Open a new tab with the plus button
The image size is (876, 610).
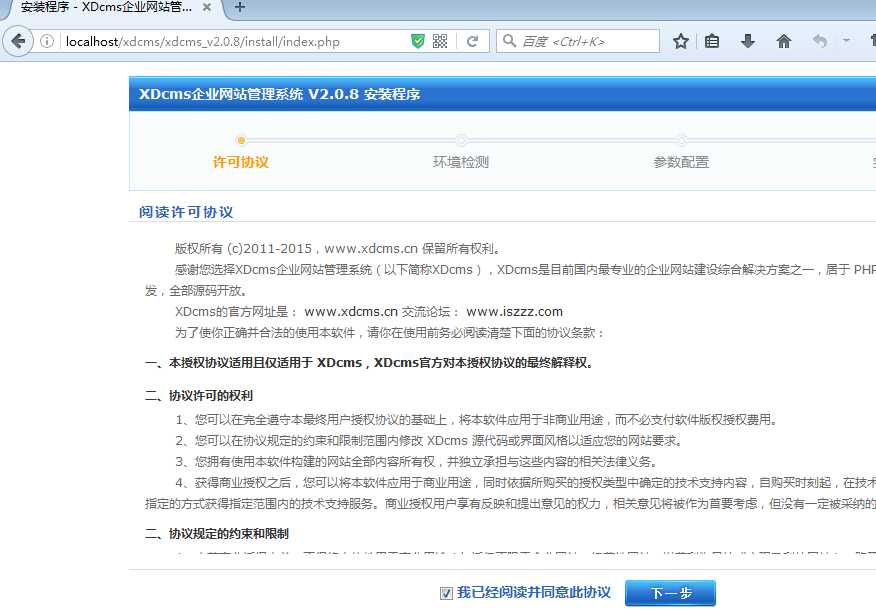(x=240, y=8)
